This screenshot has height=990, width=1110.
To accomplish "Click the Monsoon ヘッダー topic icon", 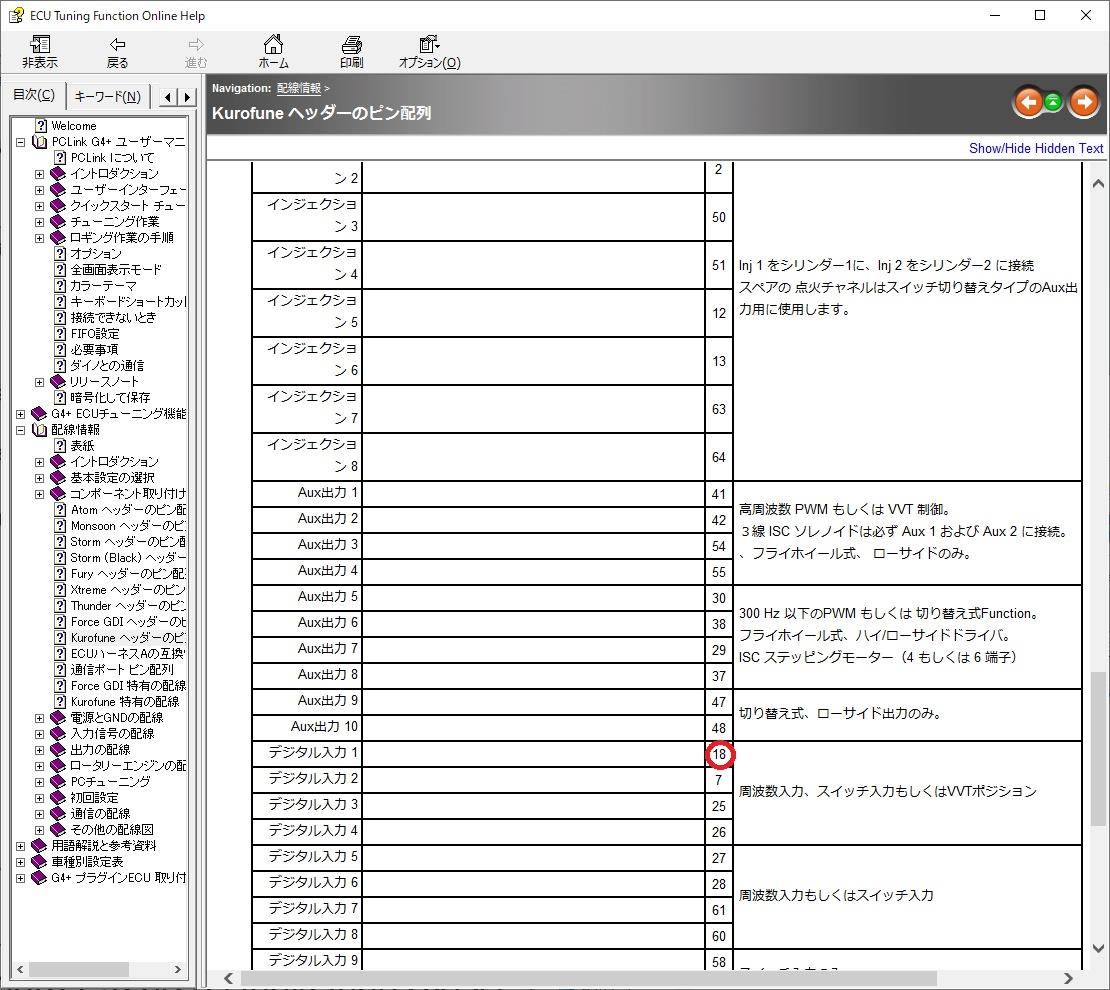I will 60,525.
